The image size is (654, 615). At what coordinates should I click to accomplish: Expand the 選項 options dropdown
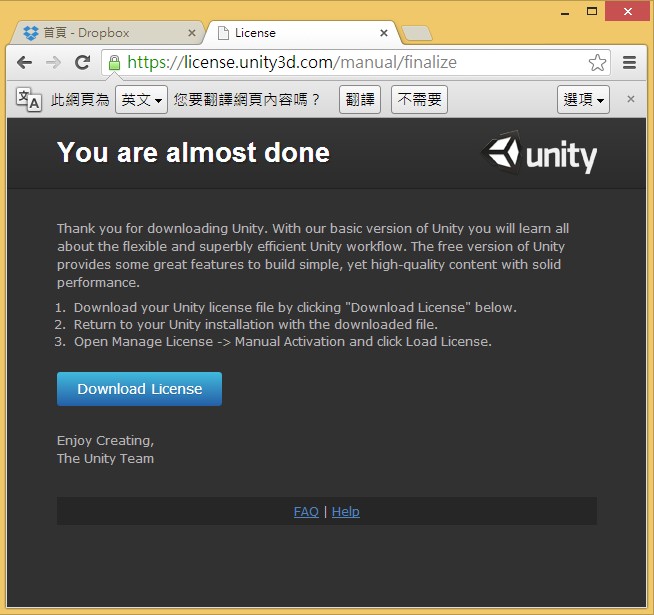coord(583,99)
